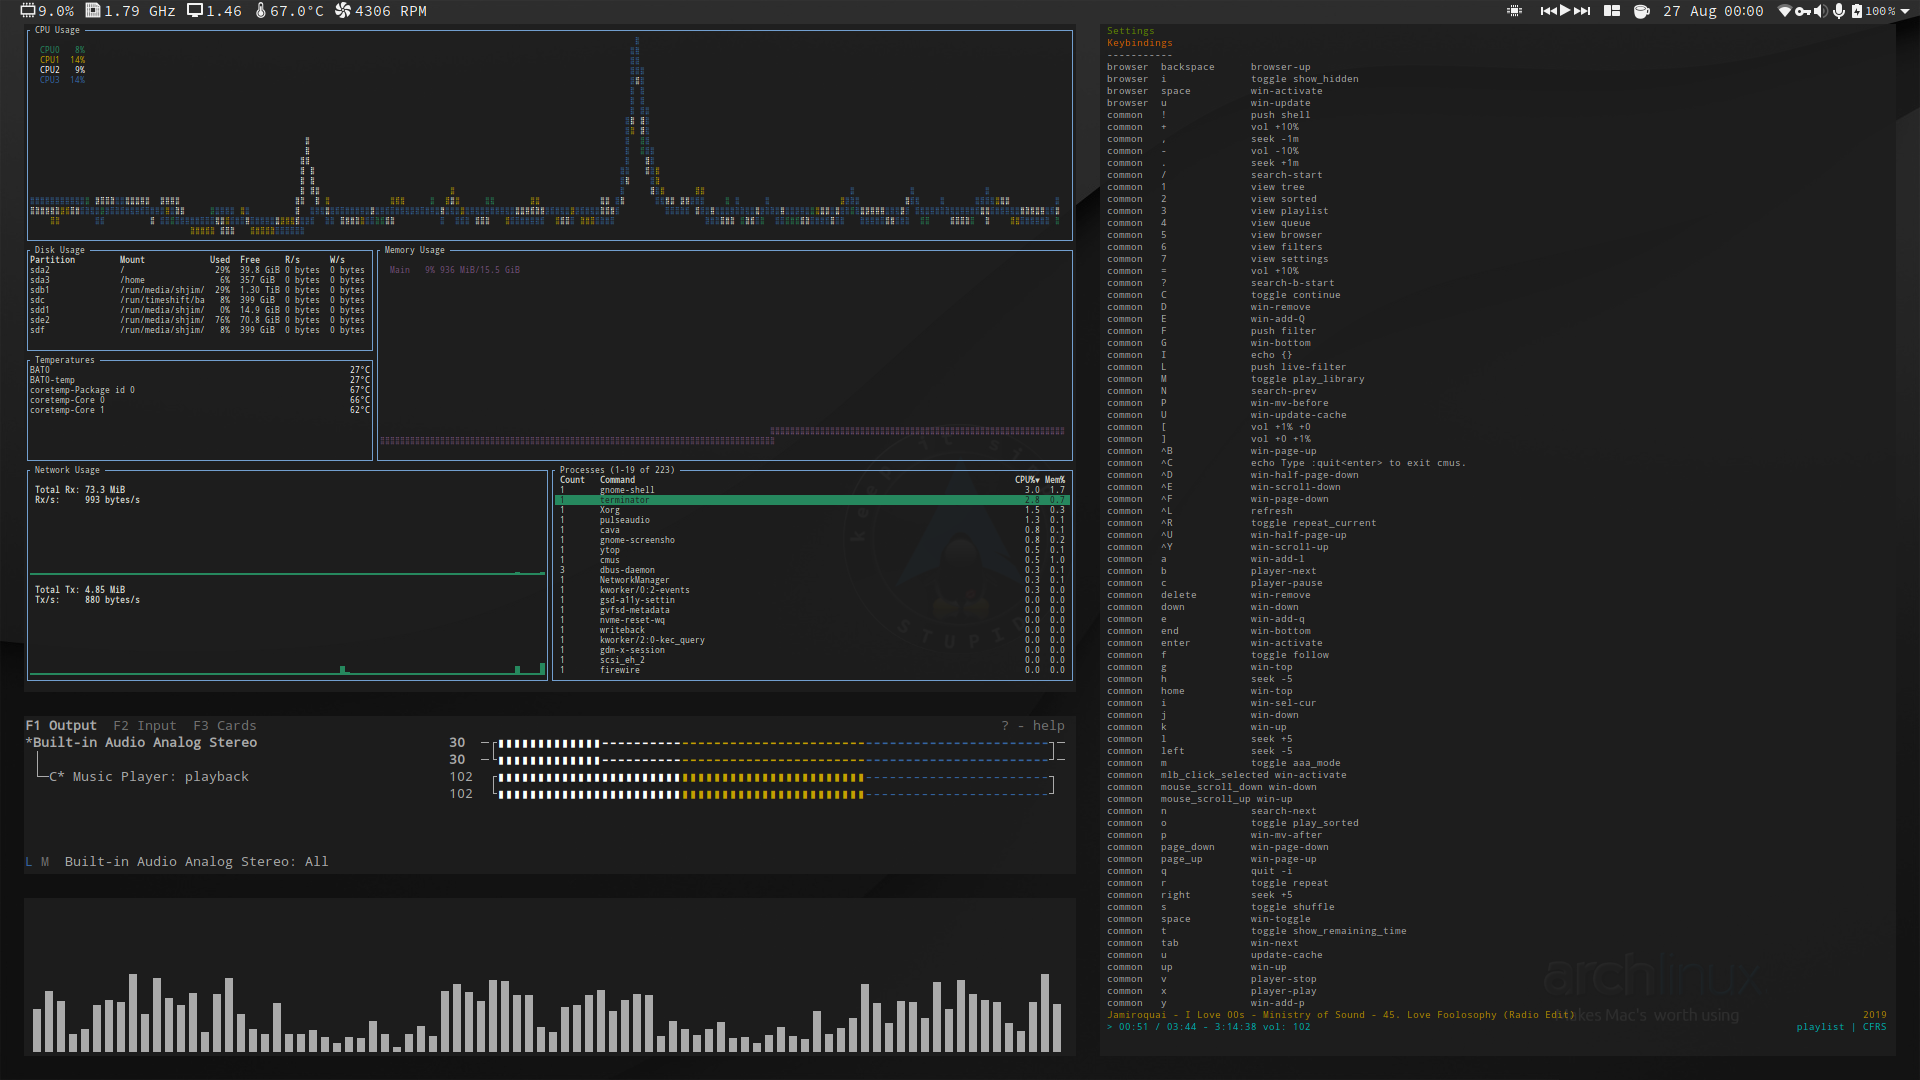Select the pulseaudio process row
Viewport: 1920px width, 1080px height.
812,520
